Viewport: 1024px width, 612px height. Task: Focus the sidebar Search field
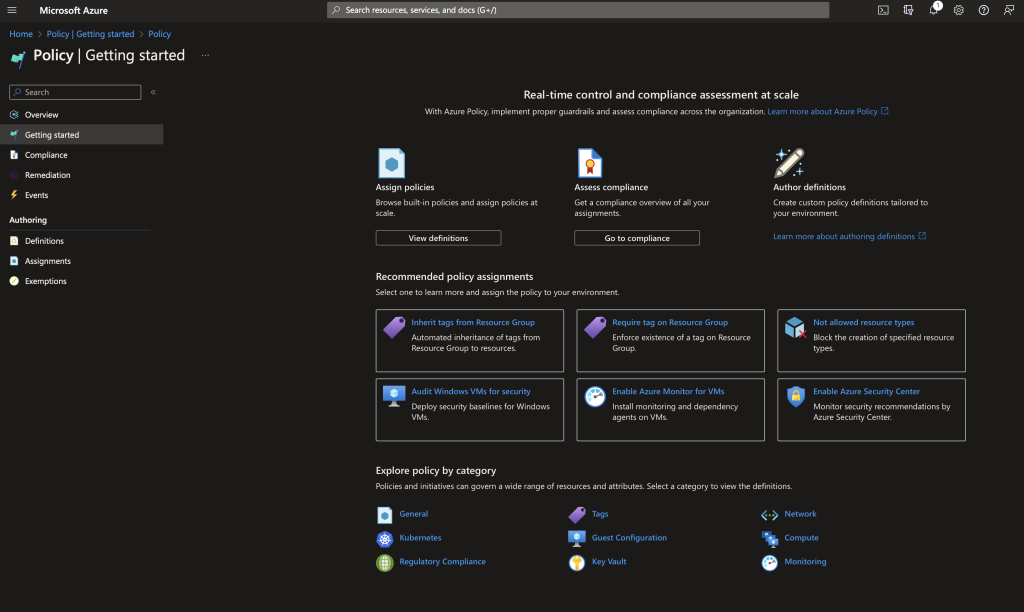[x=75, y=92]
